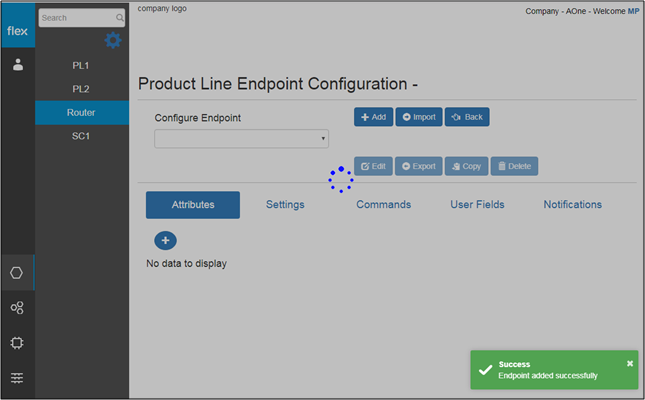Open the sliders icon at sidebar bottom

(x=17, y=377)
